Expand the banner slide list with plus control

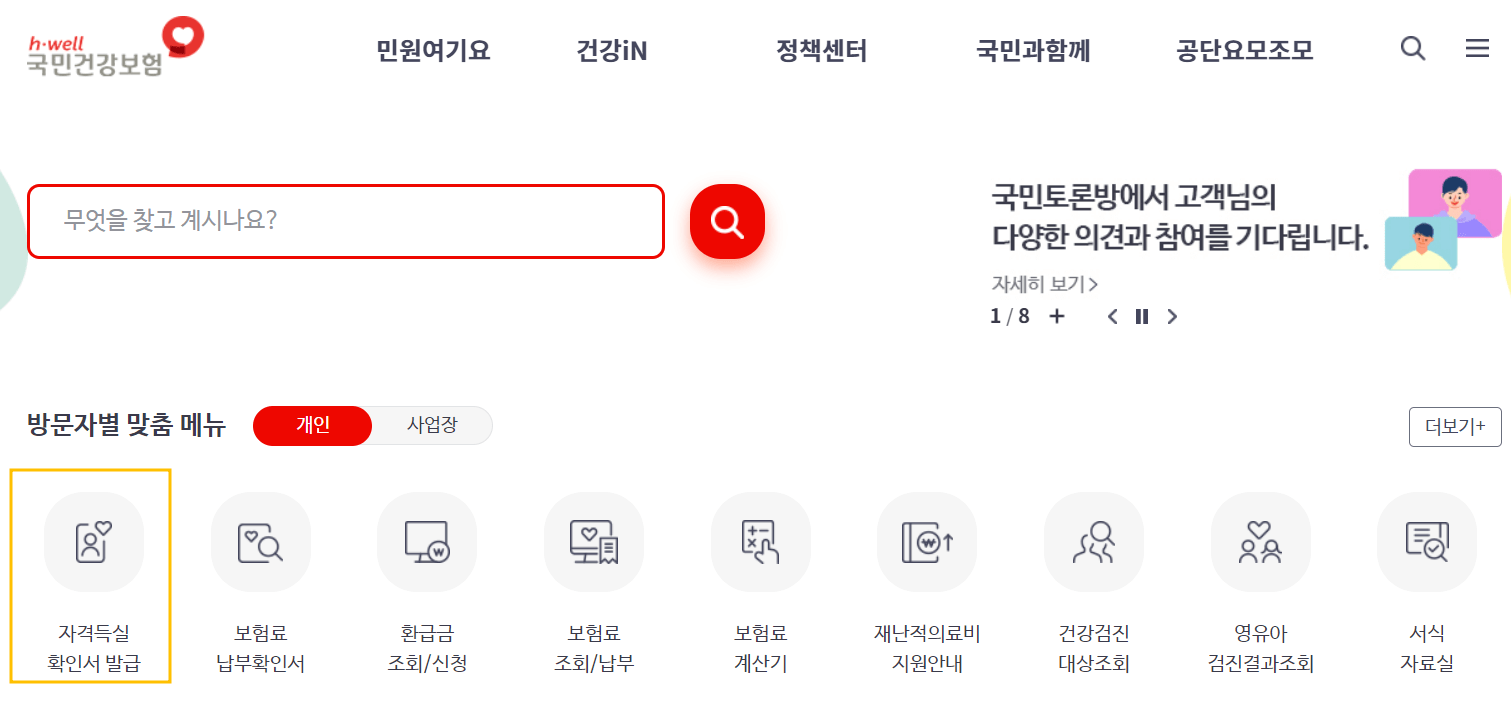1056,315
